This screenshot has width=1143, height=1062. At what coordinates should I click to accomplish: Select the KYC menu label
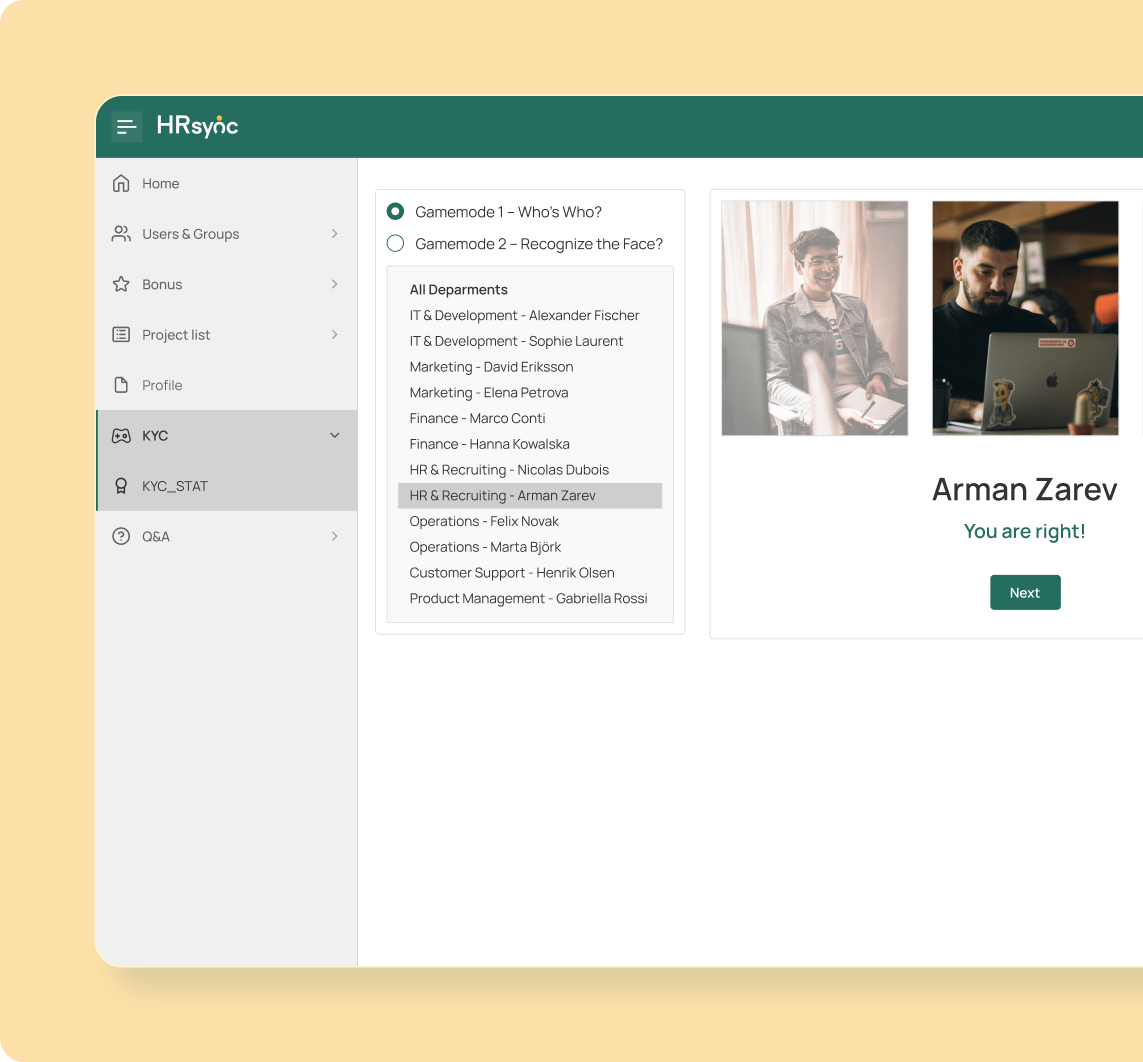click(155, 436)
